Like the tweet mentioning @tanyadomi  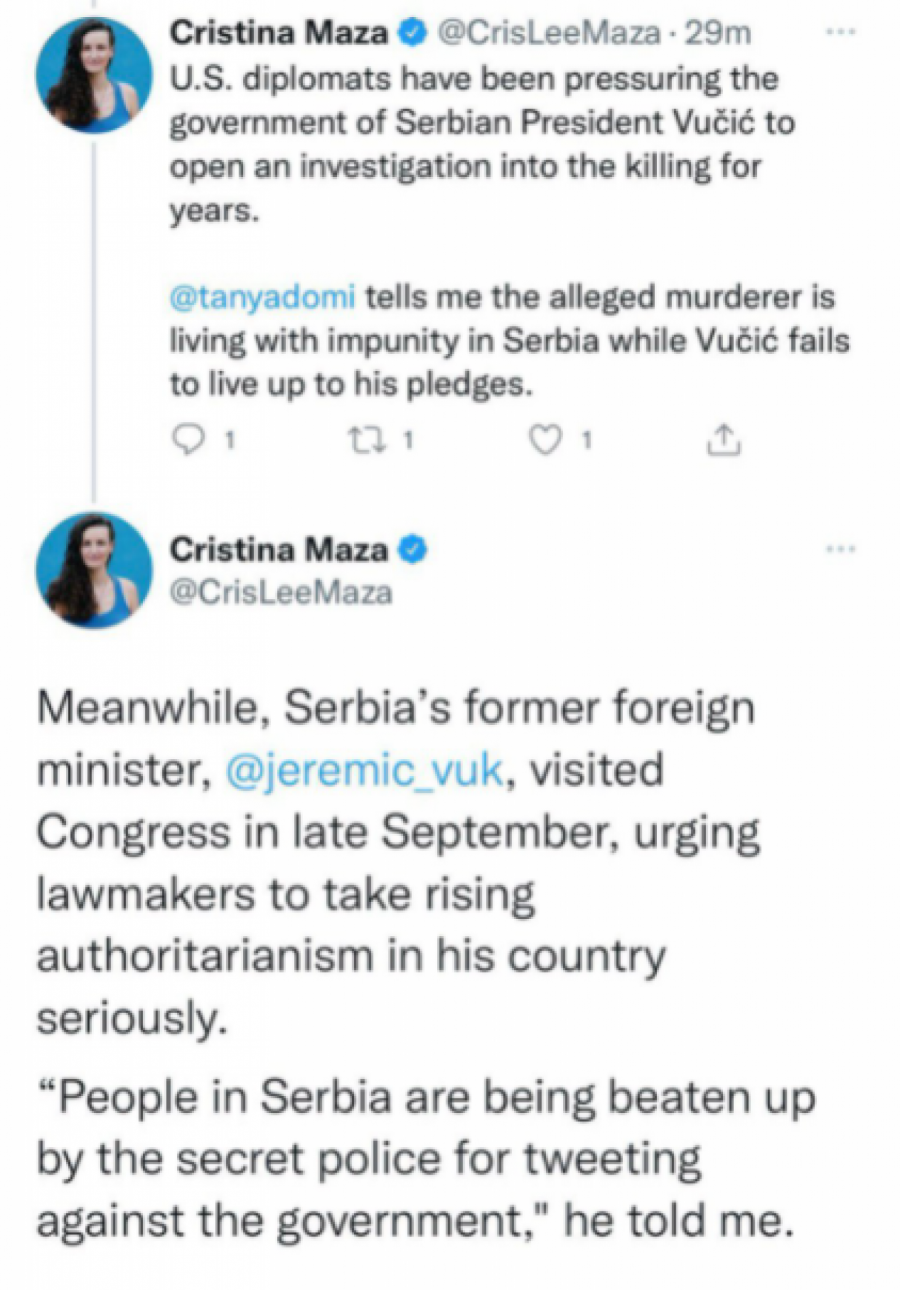click(x=546, y=440)
